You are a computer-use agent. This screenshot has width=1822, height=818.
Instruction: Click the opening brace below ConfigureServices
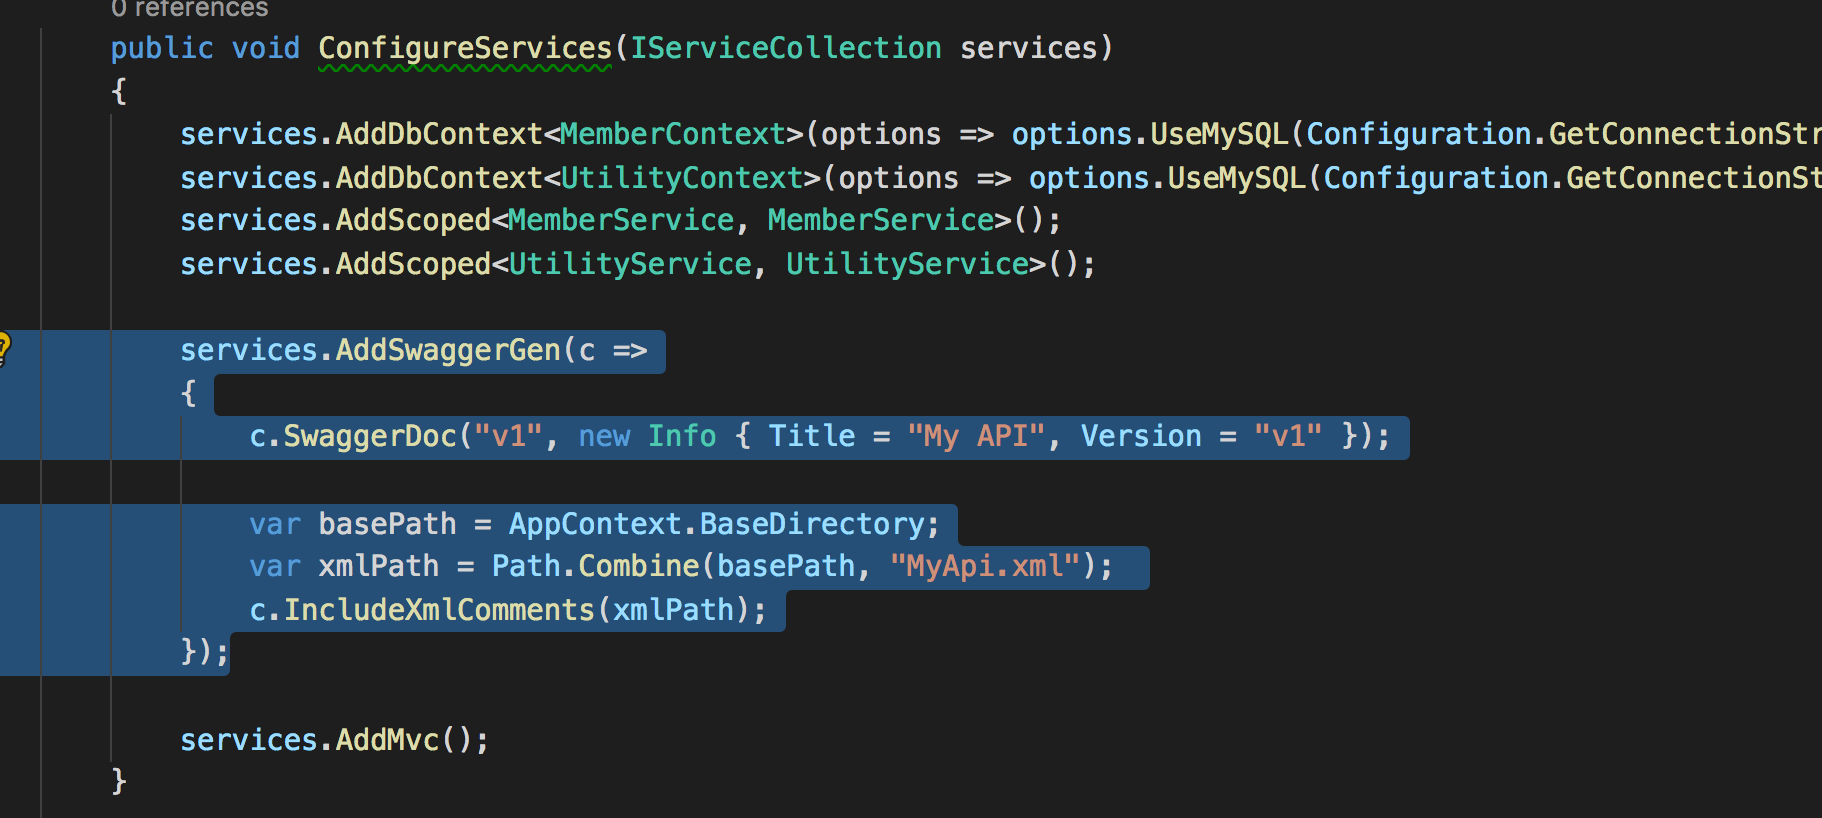pos(119,91)
